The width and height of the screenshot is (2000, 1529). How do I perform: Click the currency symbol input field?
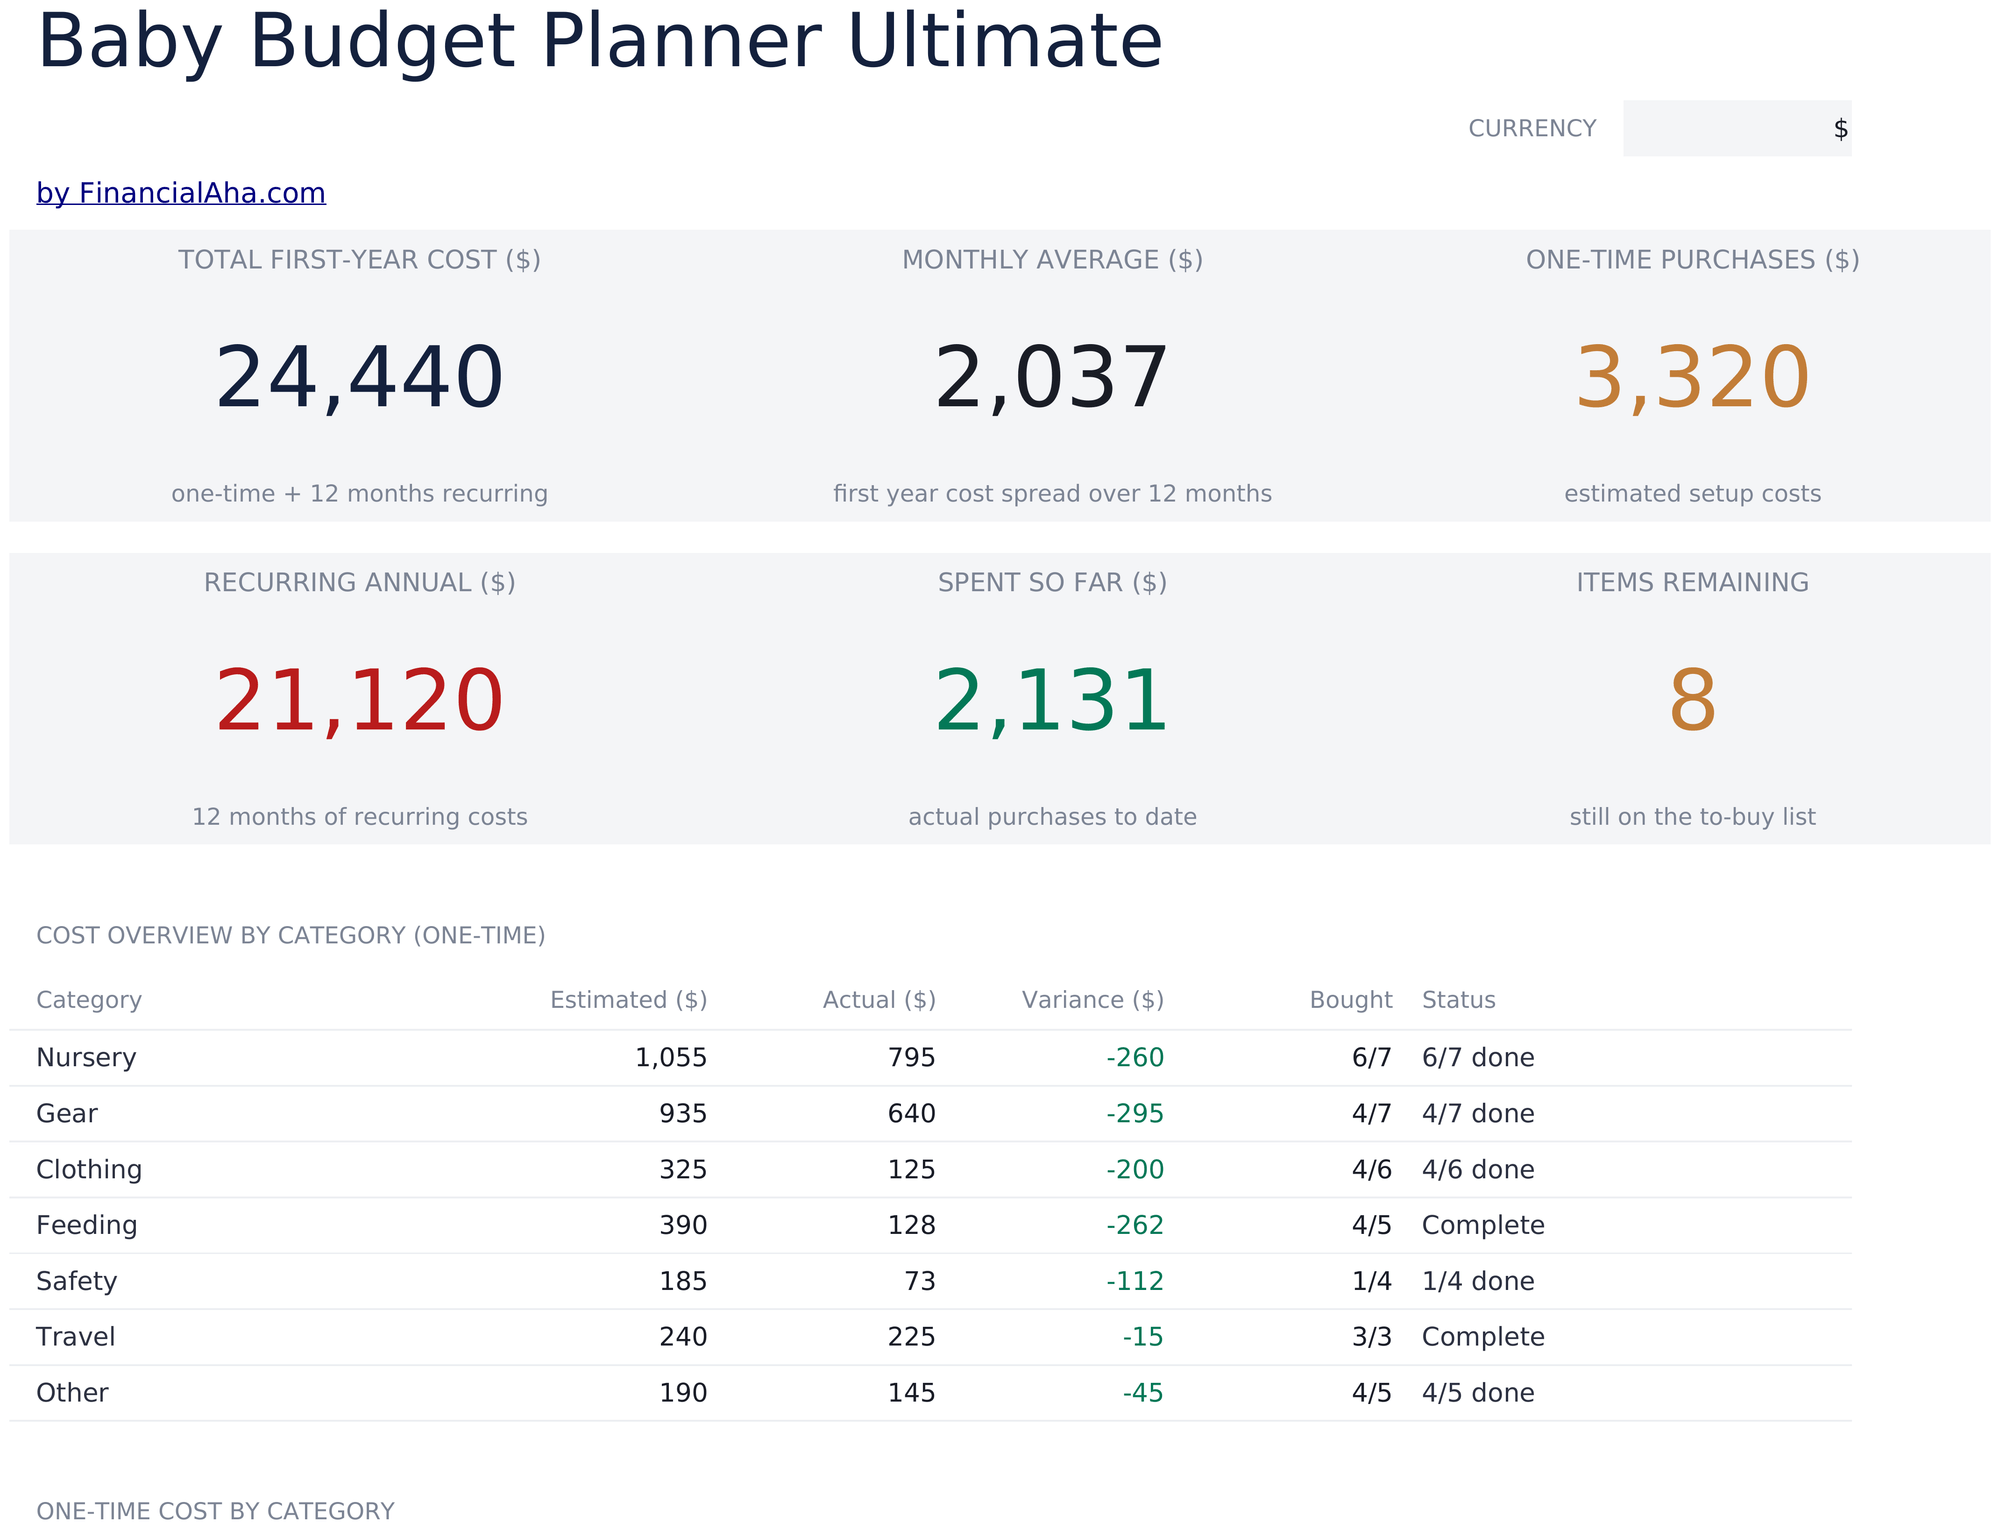(1737, 128)
